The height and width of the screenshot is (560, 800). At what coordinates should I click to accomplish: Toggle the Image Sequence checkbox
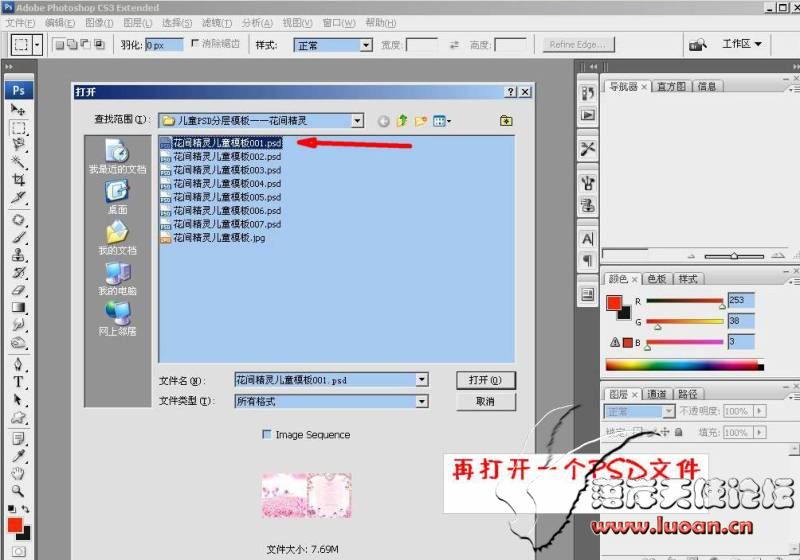click(x=266, y=434)
